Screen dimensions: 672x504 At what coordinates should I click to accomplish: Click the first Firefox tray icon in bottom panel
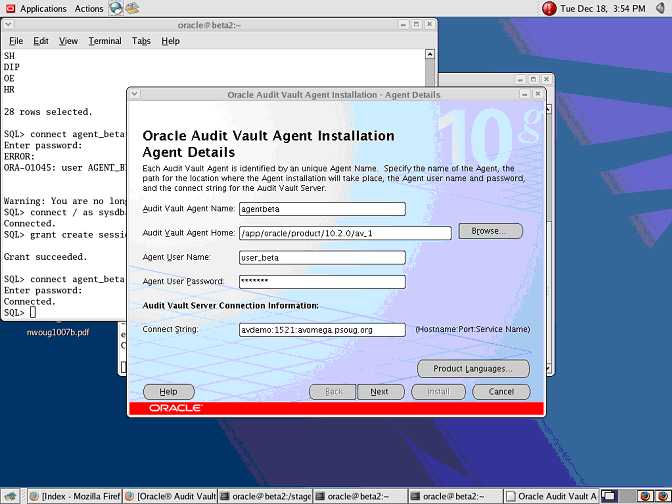tap(645, 496)
